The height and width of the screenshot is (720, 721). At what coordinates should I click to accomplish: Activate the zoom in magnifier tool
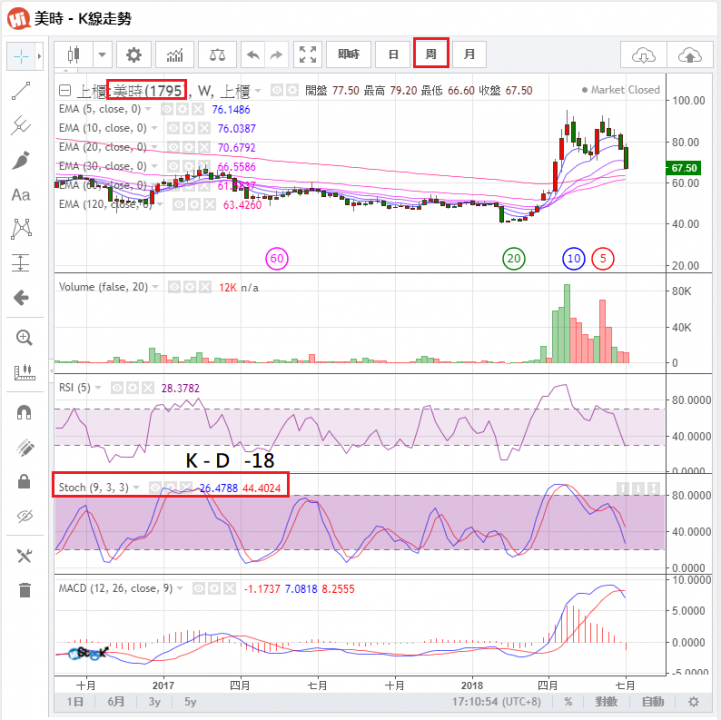[24, 338]
